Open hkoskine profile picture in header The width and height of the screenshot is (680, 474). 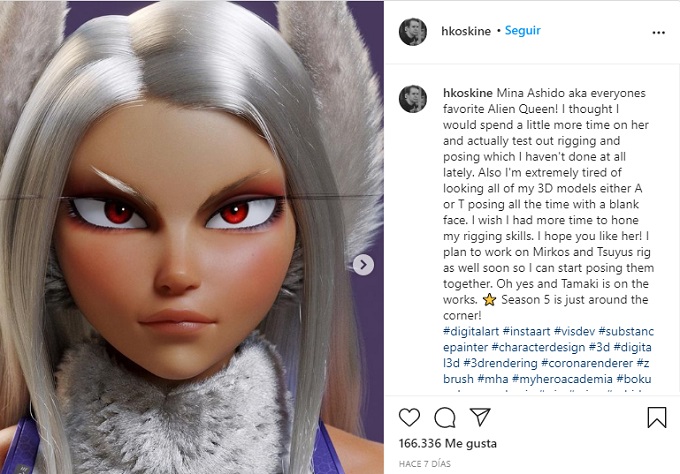413,32
